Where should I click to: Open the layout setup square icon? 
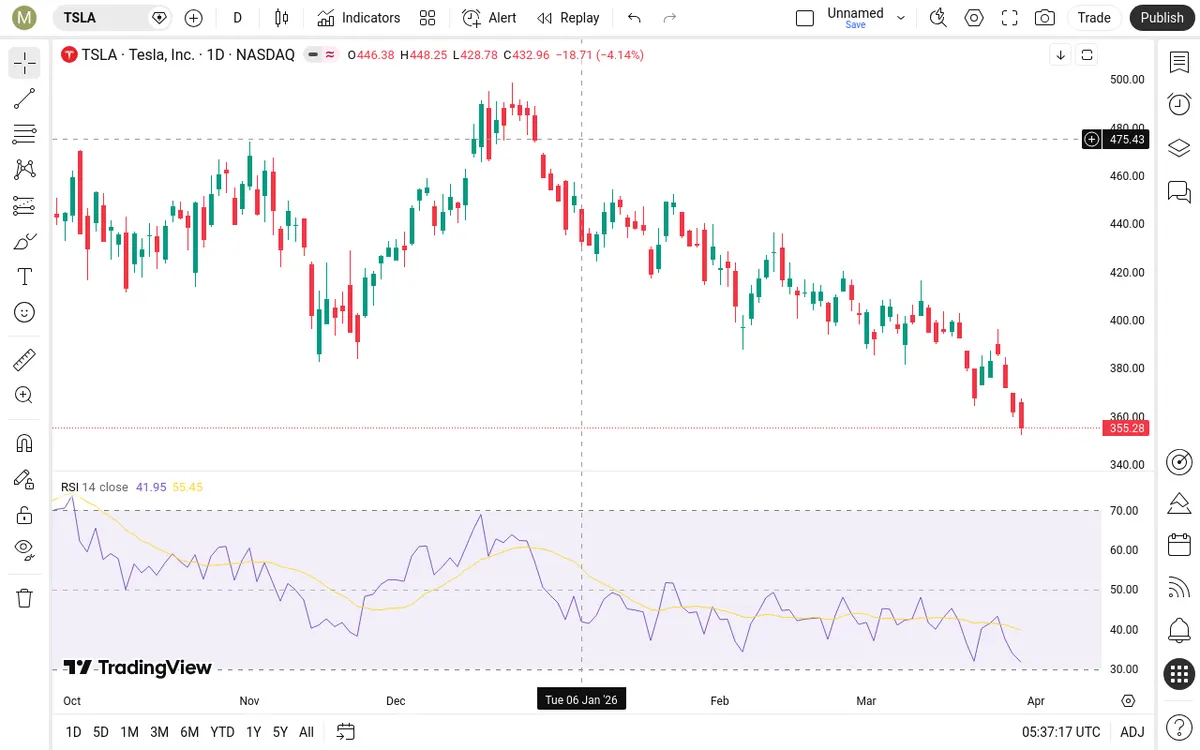805,18
